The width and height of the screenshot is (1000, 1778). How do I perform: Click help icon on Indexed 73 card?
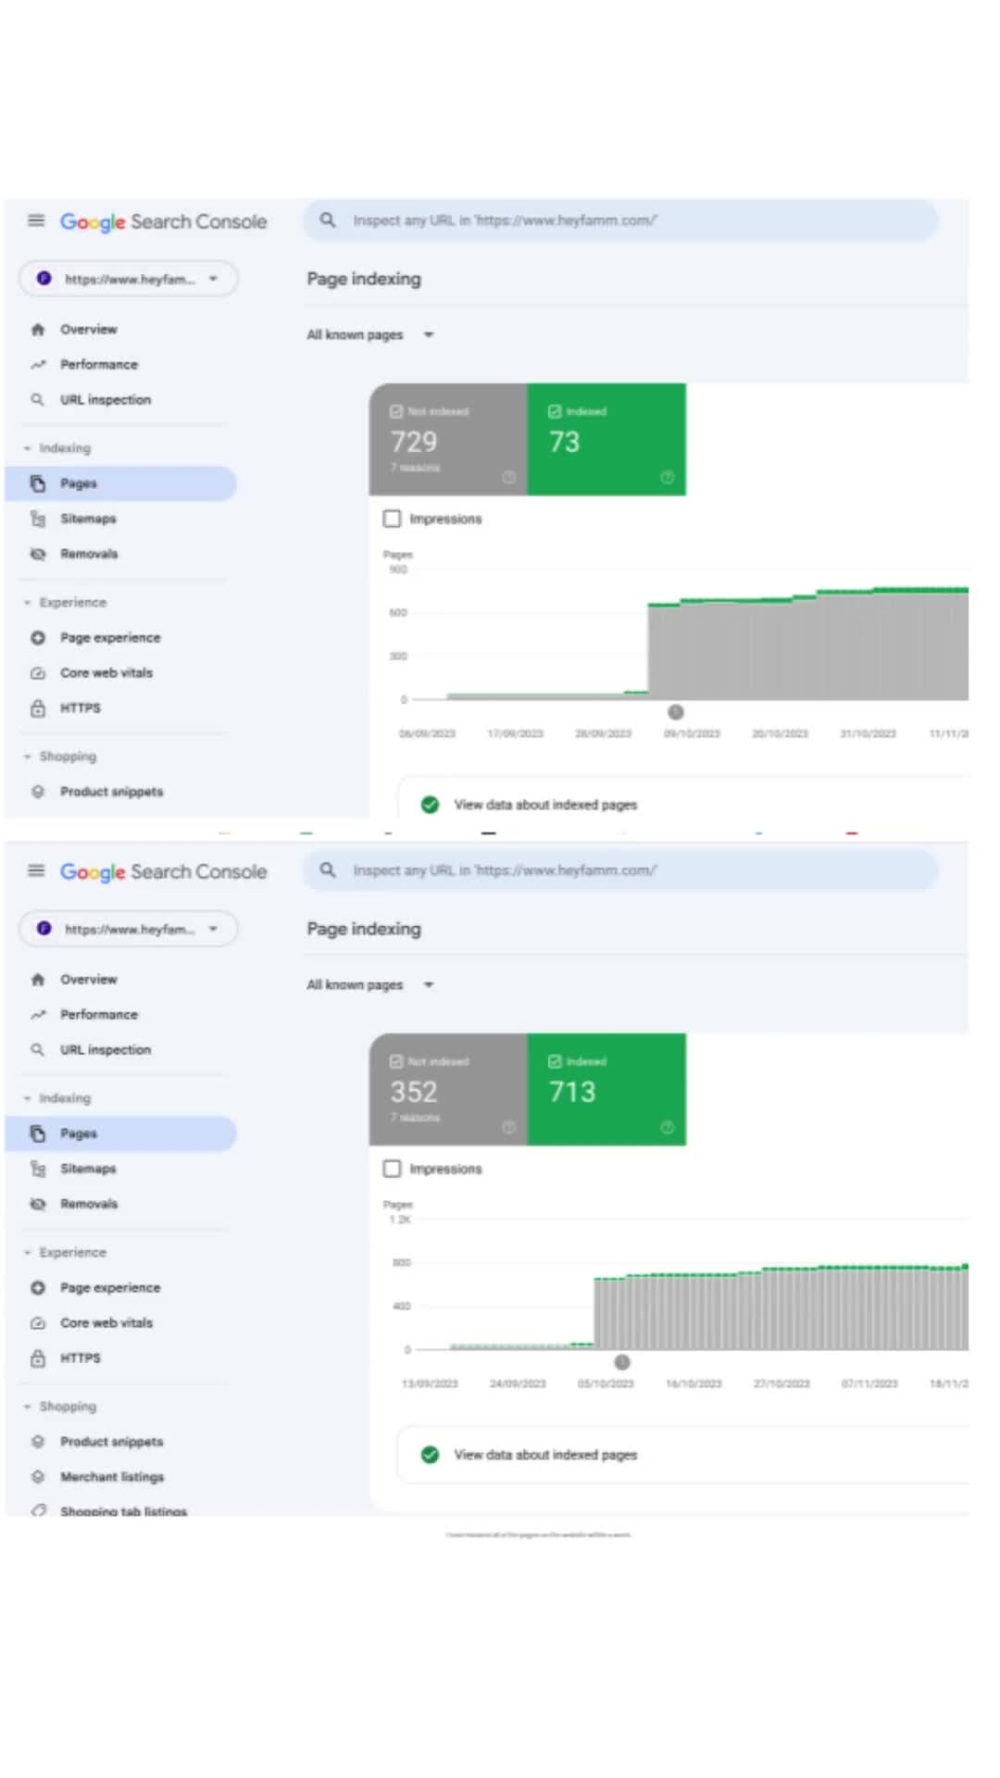tap(667, 477)
